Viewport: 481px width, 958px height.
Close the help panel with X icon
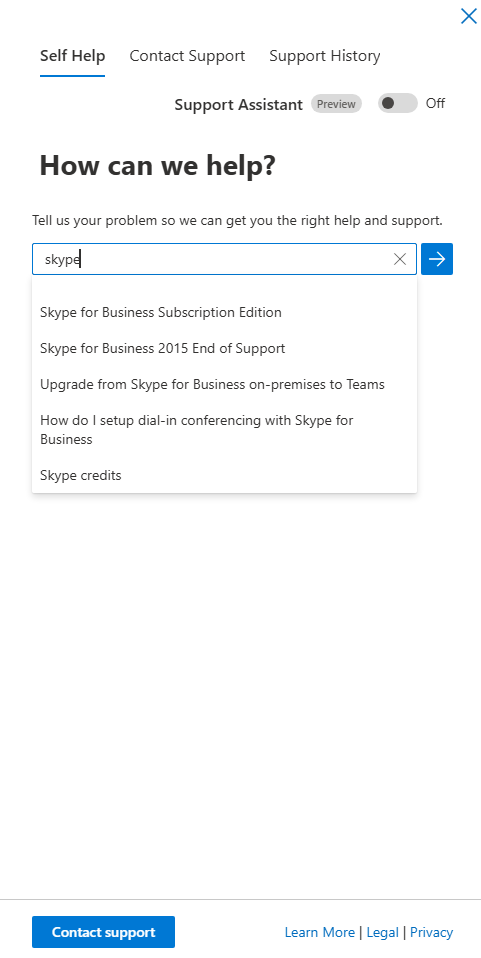pos(468,16)
